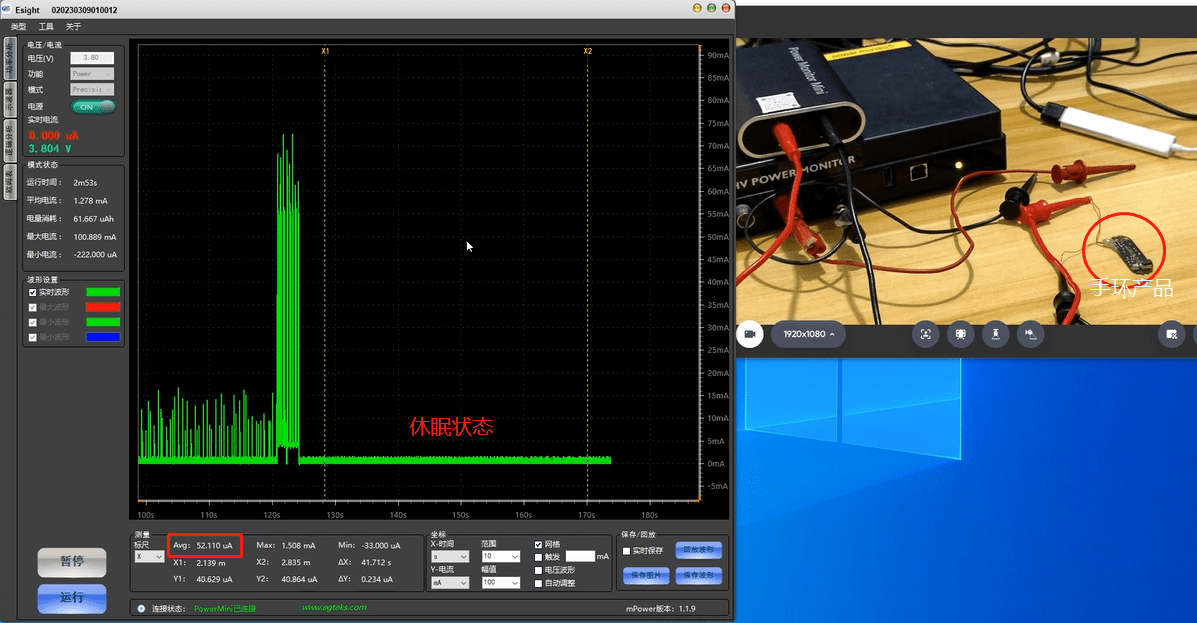Select the exposure timer icon in camera toolbar
Viewport: 1197px width, 623px height.
[997, 335]
